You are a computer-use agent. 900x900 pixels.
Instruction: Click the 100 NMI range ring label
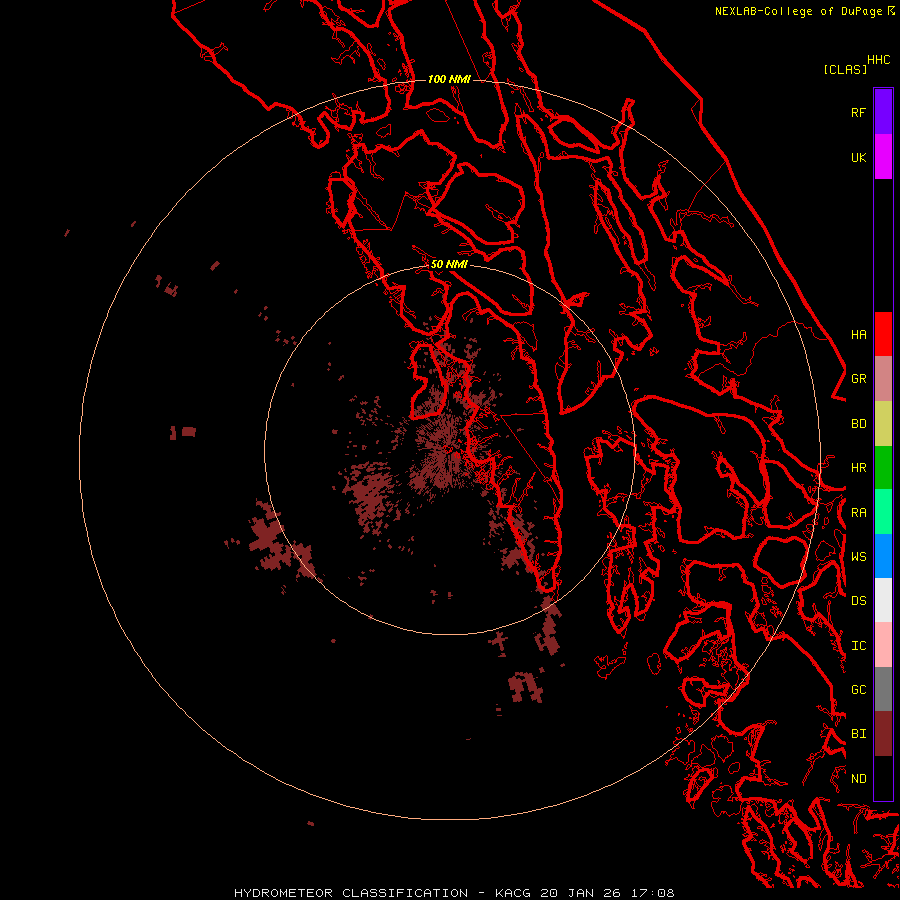[449, 79]
